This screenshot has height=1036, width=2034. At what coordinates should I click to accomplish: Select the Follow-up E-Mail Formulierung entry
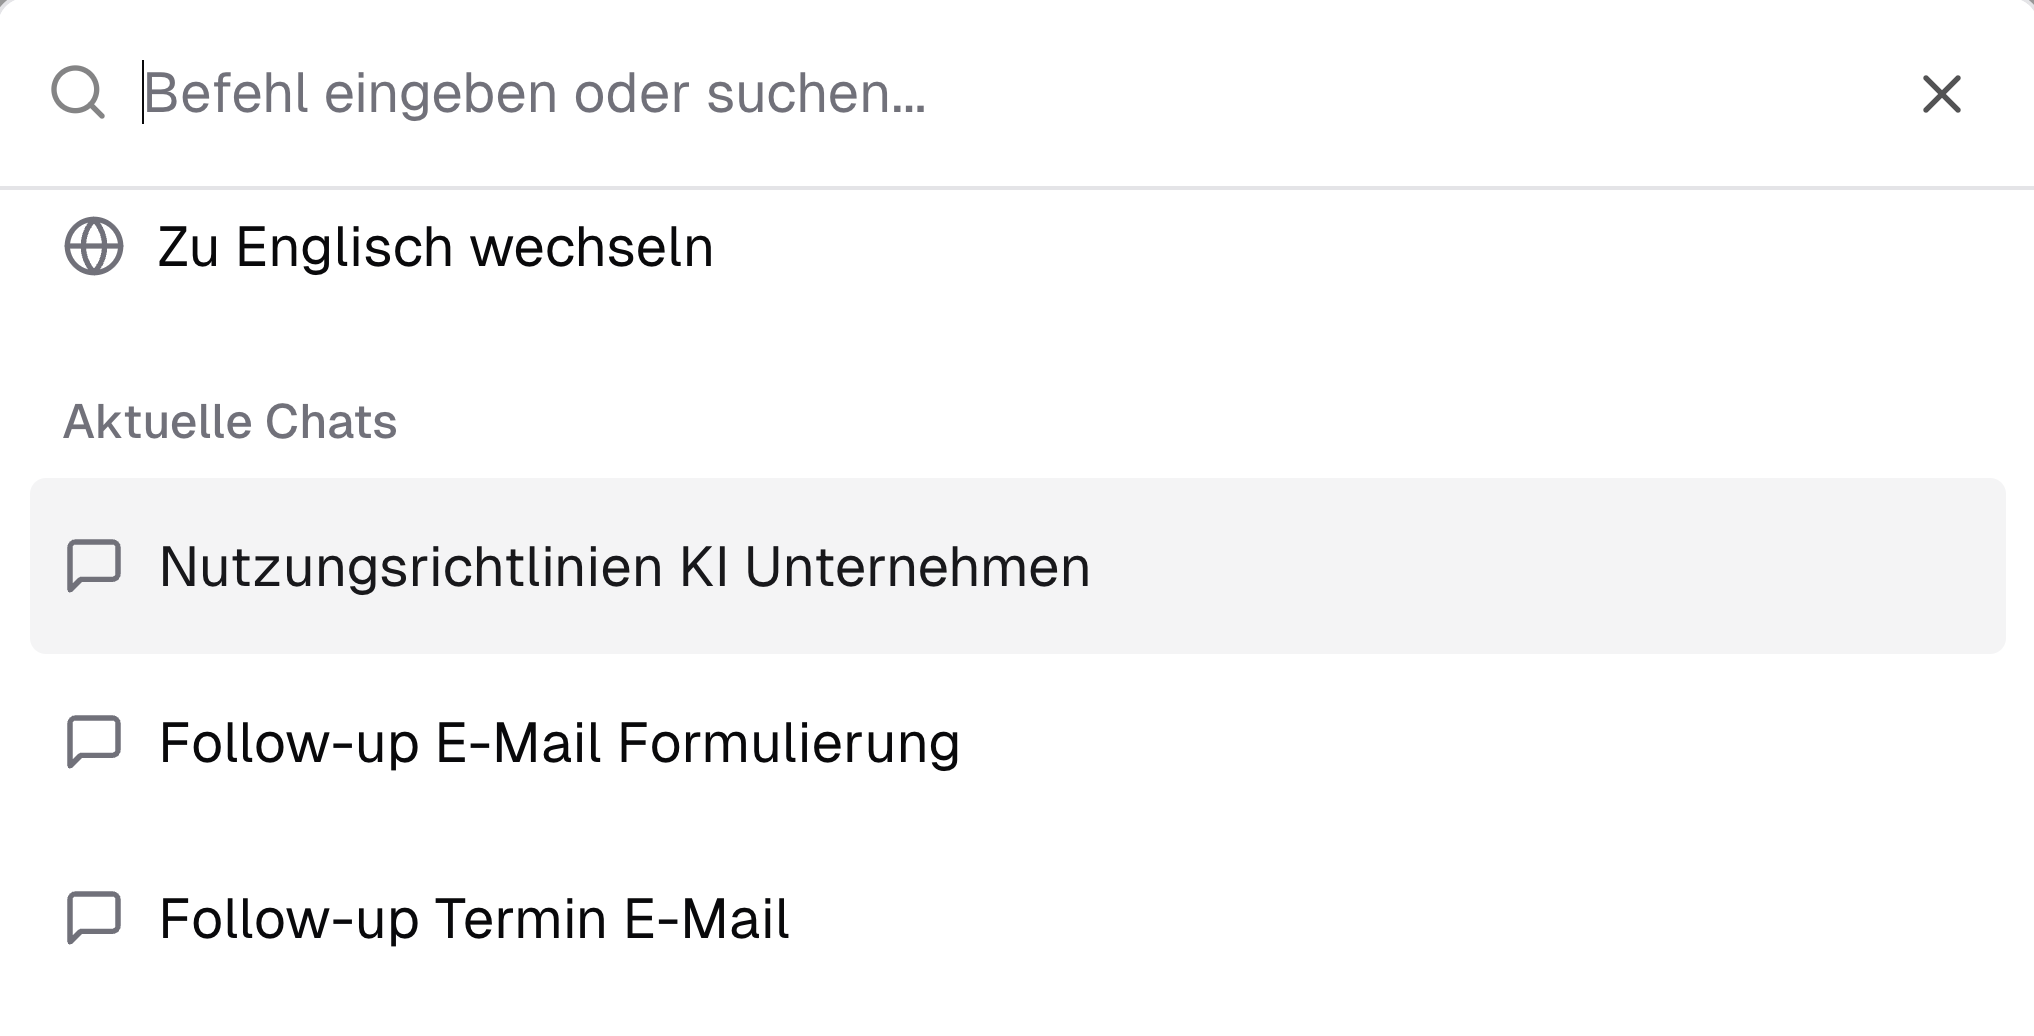558,742
